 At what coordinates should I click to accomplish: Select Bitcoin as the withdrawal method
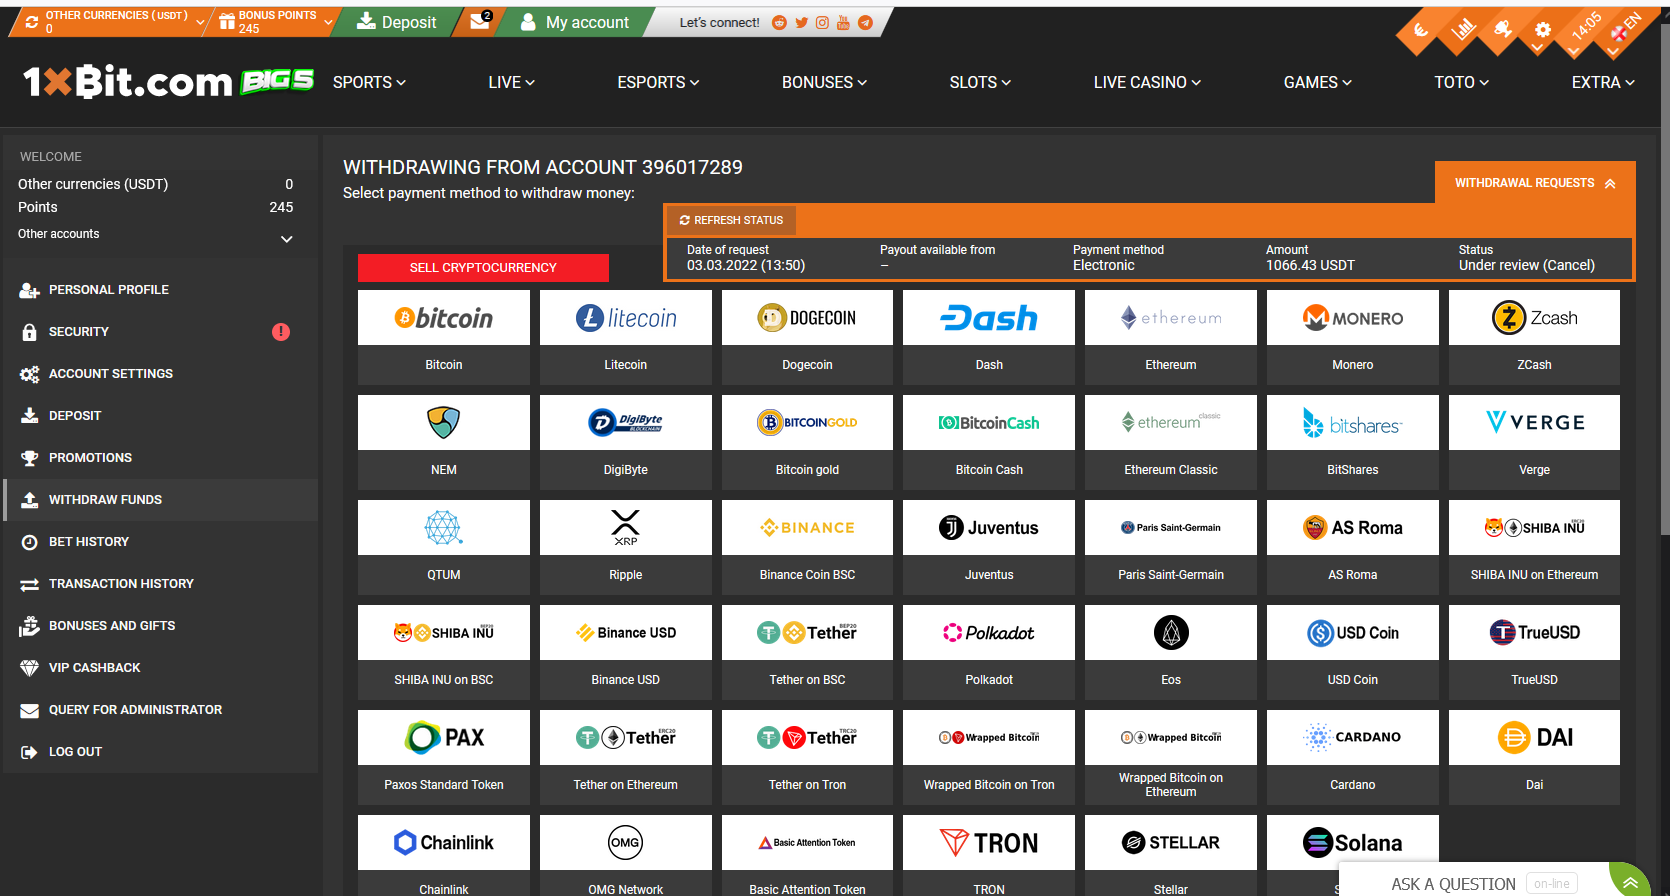point(444,337)
